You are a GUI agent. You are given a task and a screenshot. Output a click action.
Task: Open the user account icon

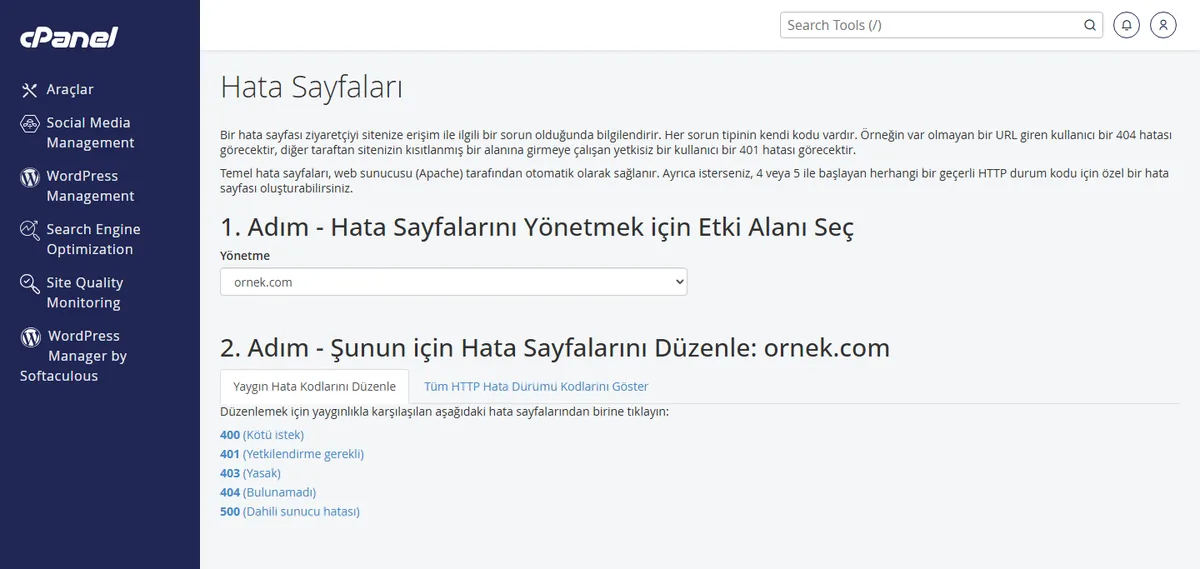(1163, 25)
